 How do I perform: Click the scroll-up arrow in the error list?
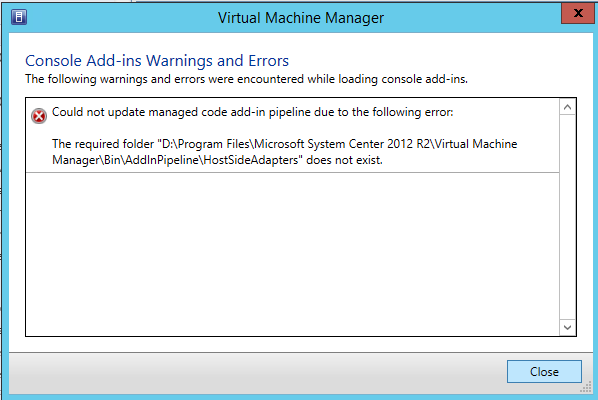click(567, 108)
